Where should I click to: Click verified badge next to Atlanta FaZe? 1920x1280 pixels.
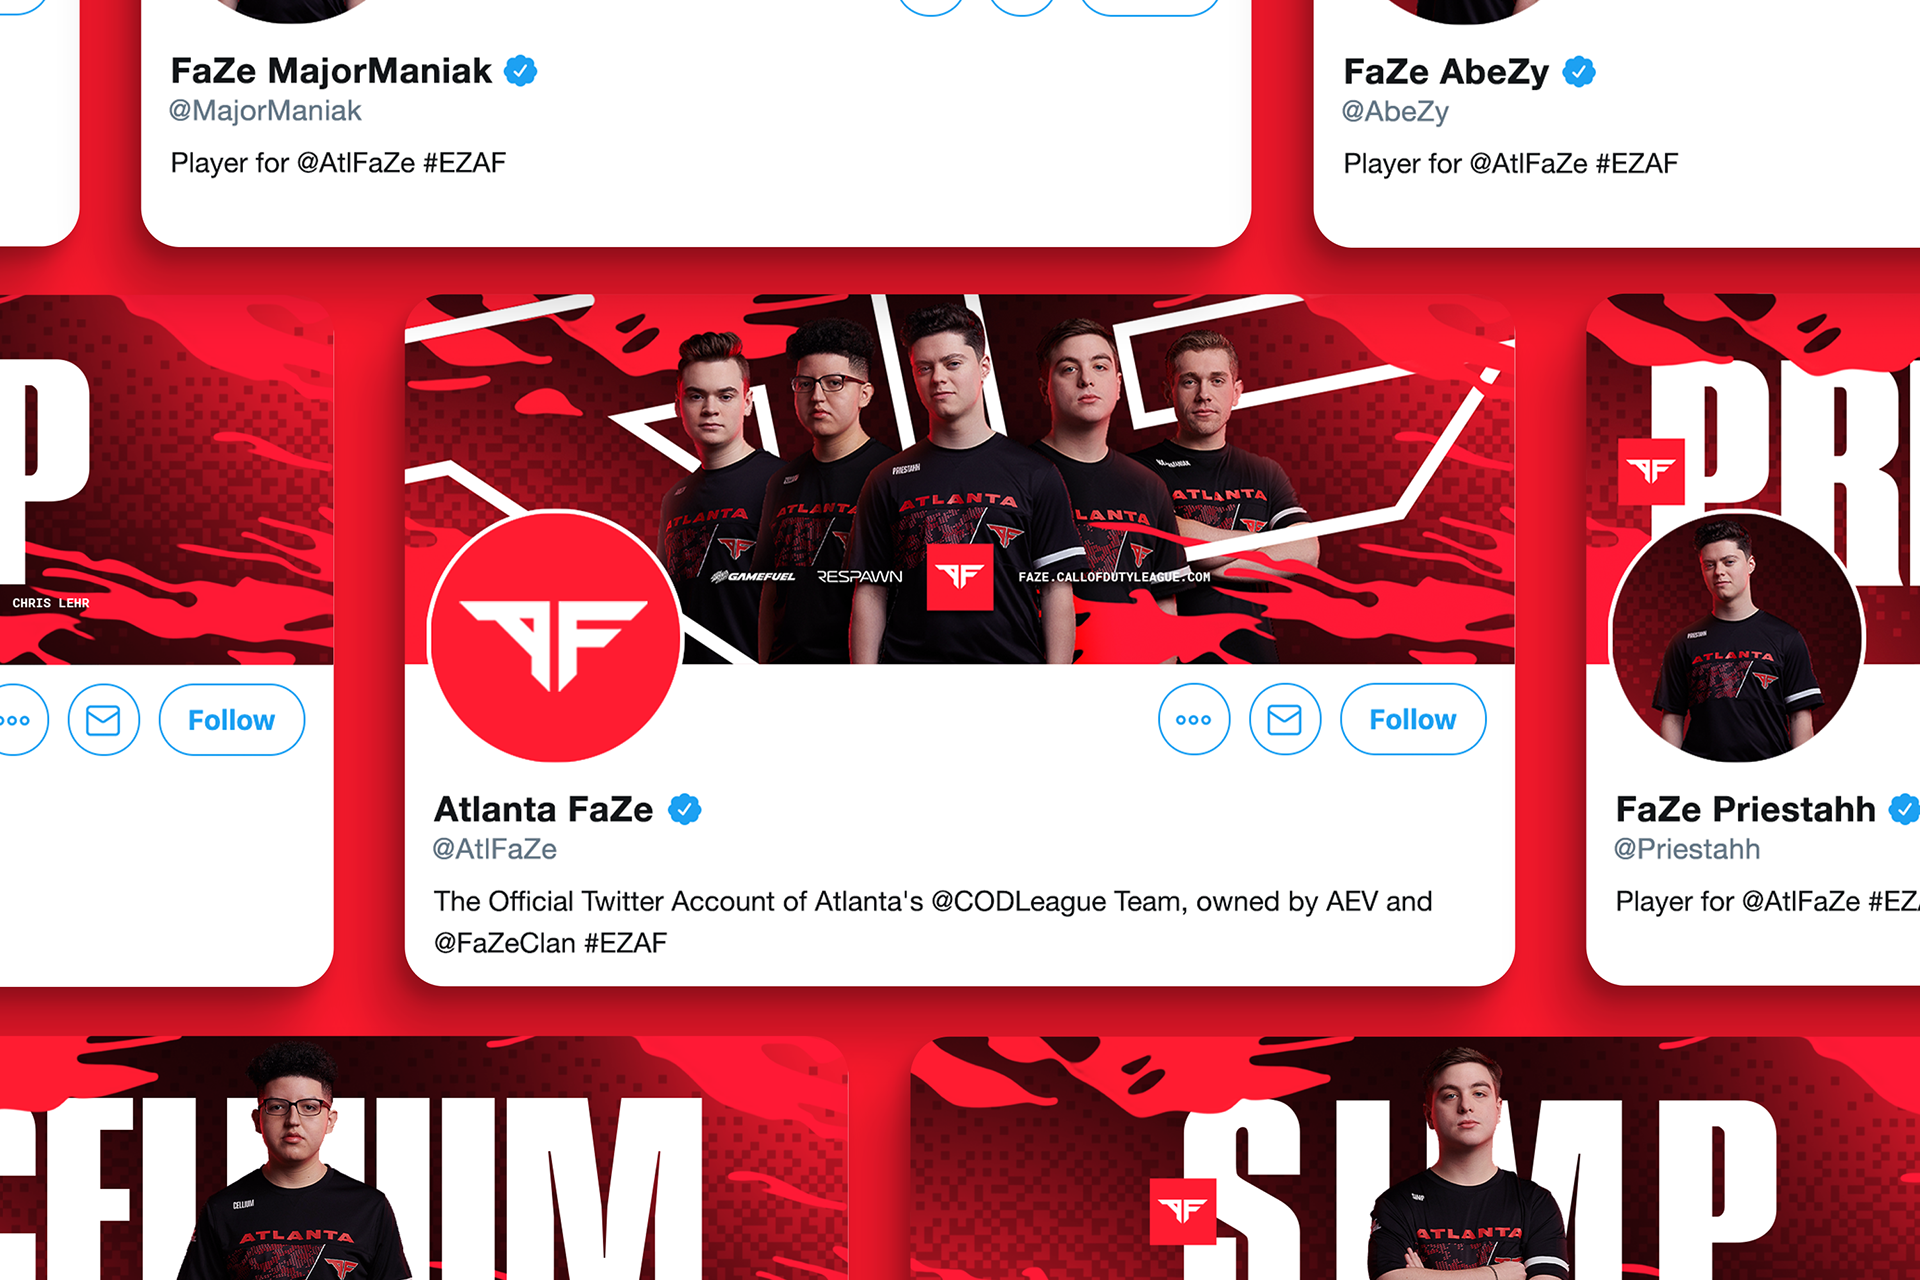(x=685, y=809)
